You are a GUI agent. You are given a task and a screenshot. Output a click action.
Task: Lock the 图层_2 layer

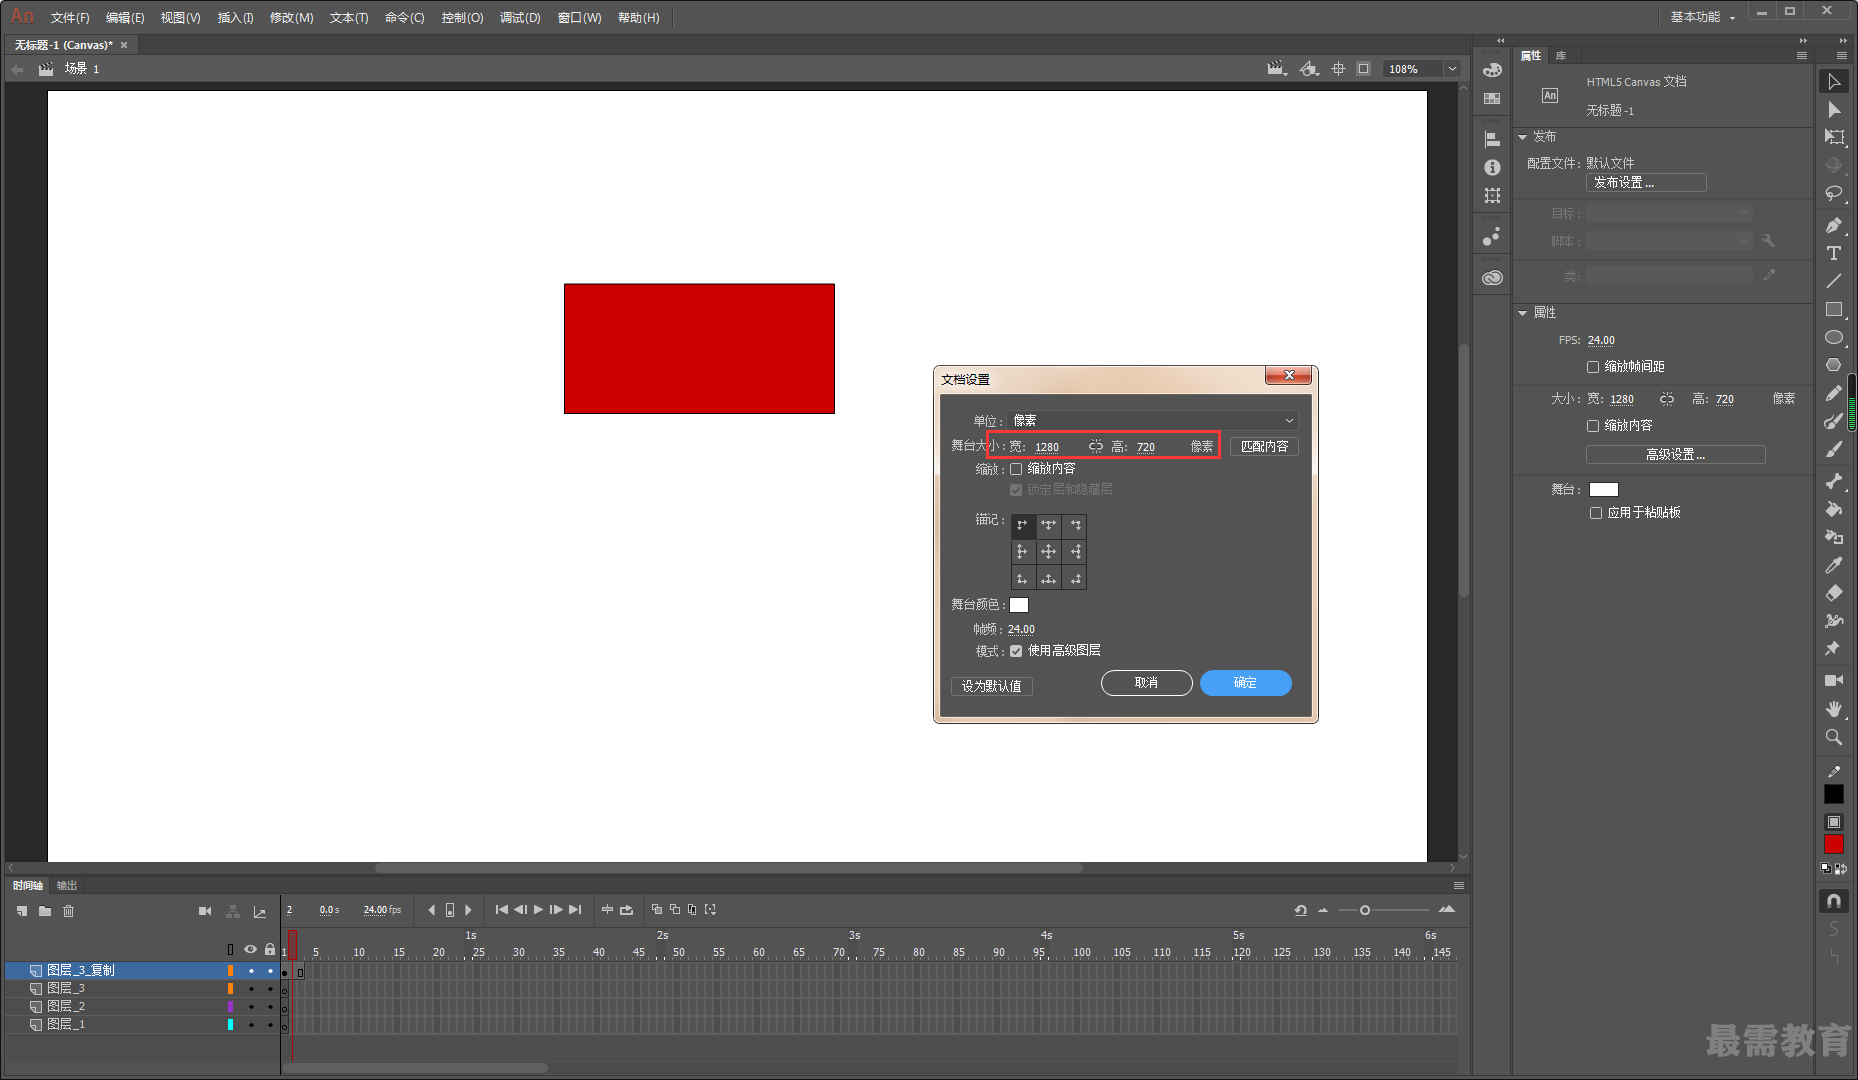click(270, 1007)
